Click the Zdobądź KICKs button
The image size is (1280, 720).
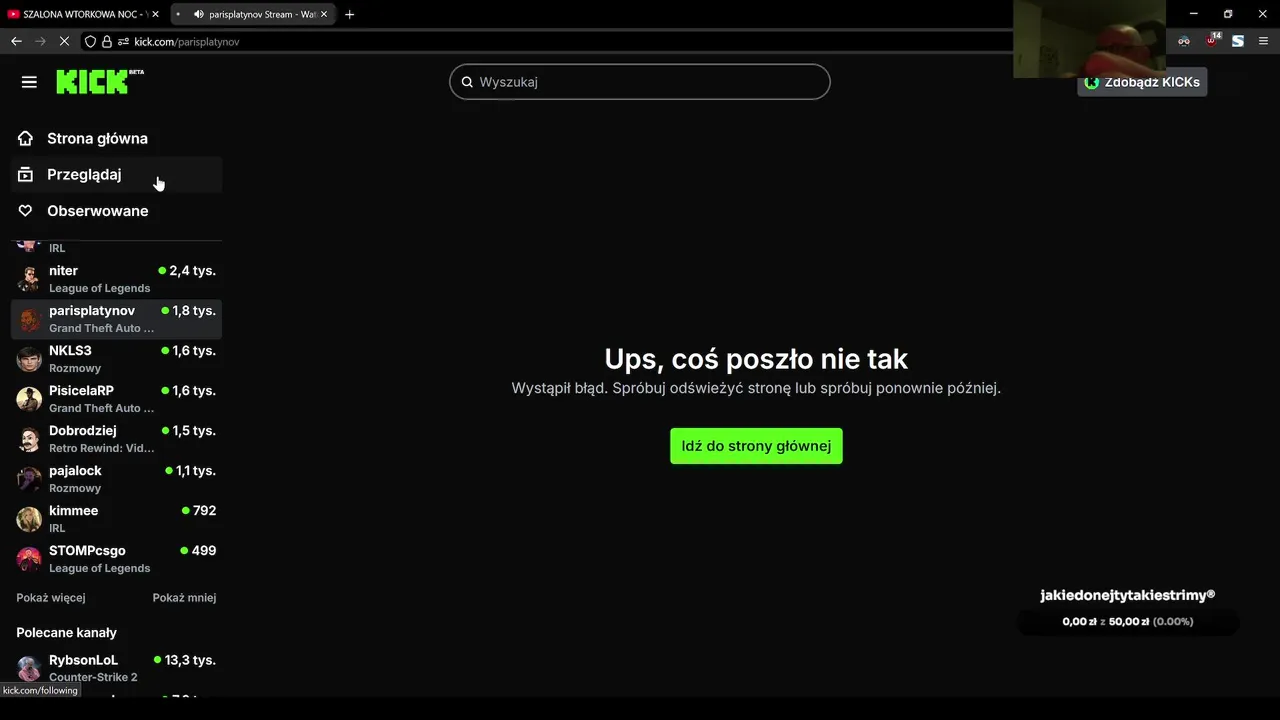(1142, 82)
